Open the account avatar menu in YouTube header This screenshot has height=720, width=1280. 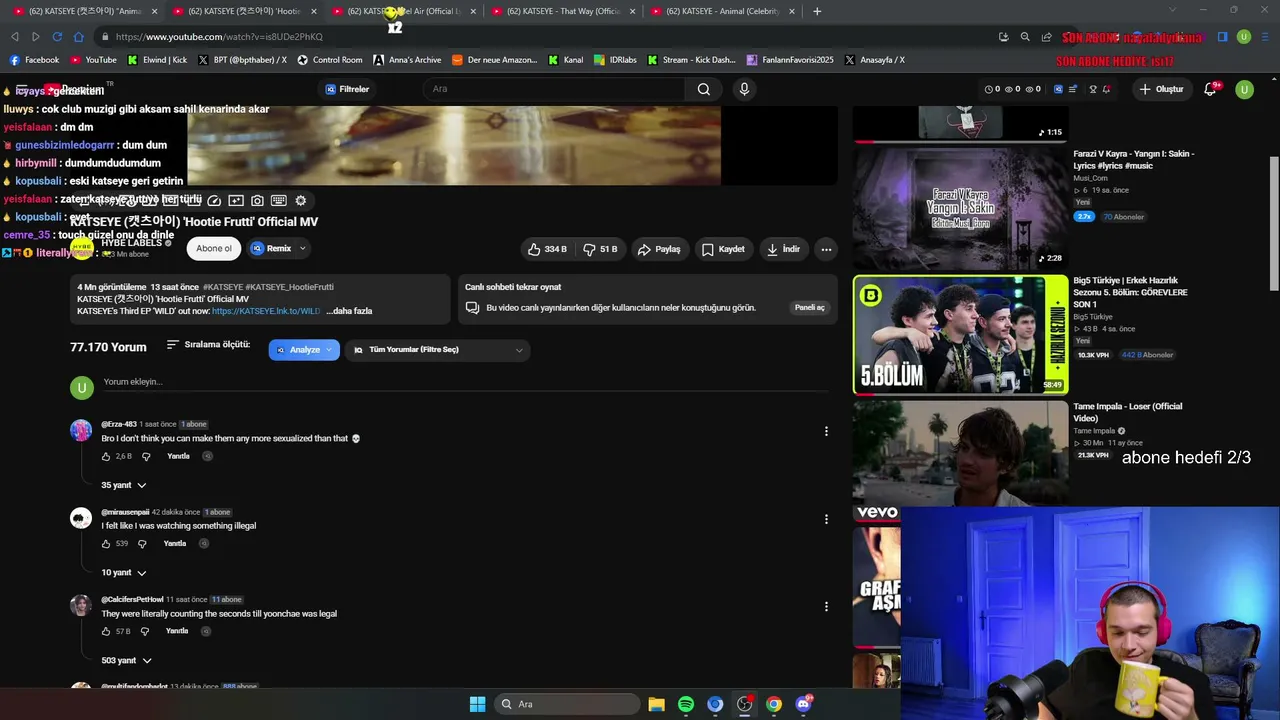(x=1244, y=89)
